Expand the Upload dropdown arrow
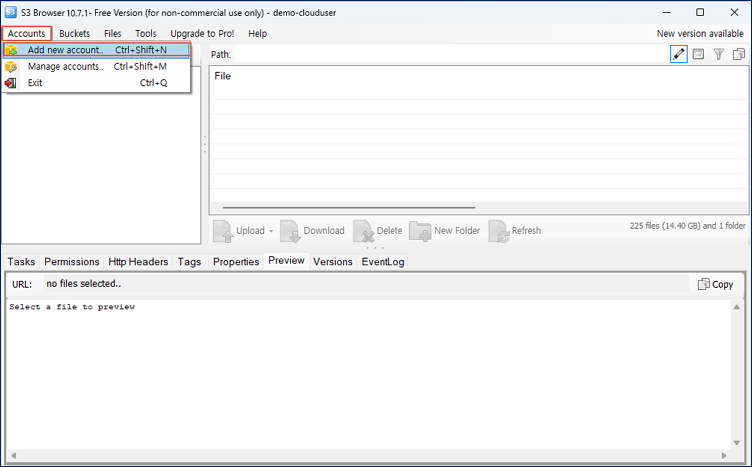 271,231
